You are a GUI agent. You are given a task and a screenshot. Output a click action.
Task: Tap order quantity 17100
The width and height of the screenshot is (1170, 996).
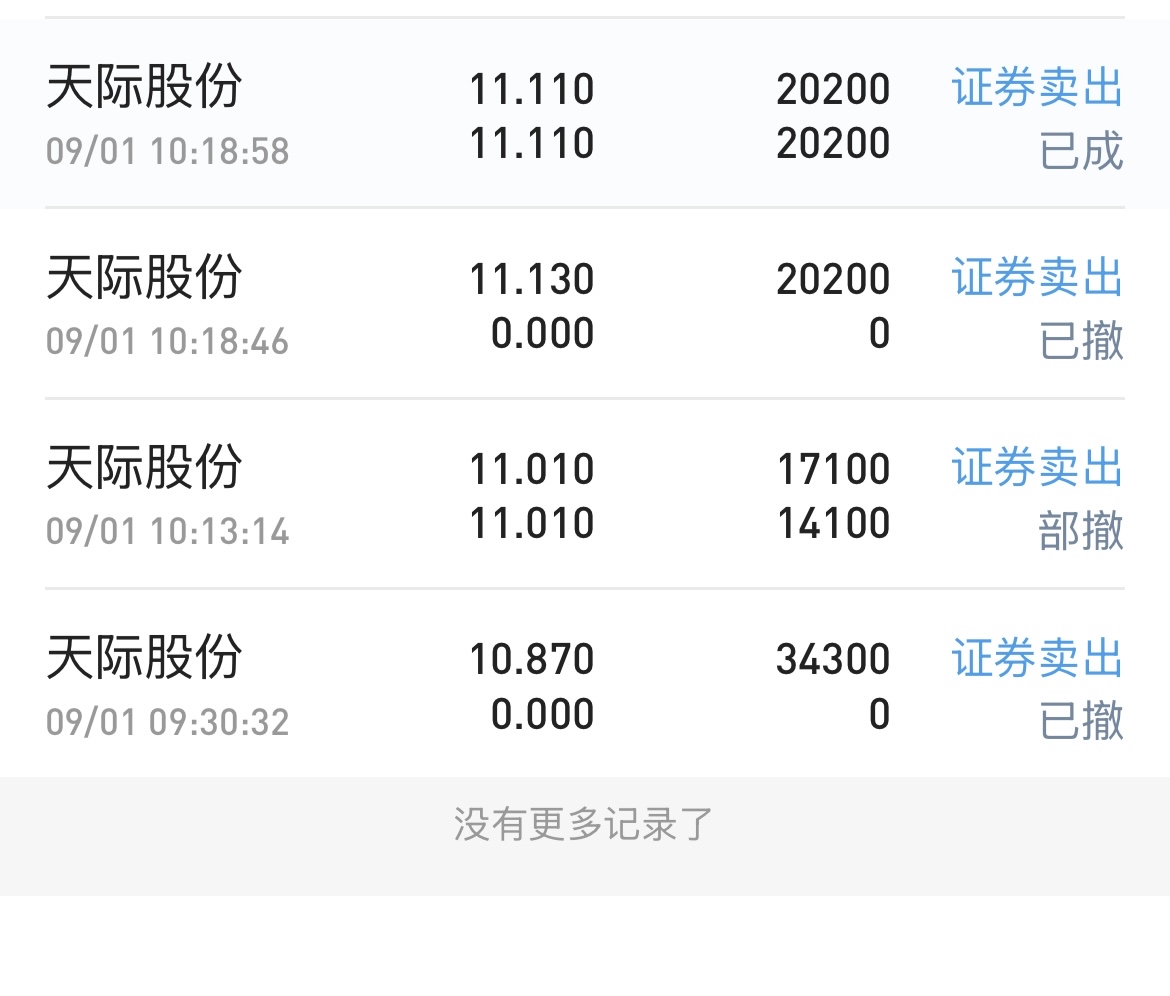(x=833, y=469)
